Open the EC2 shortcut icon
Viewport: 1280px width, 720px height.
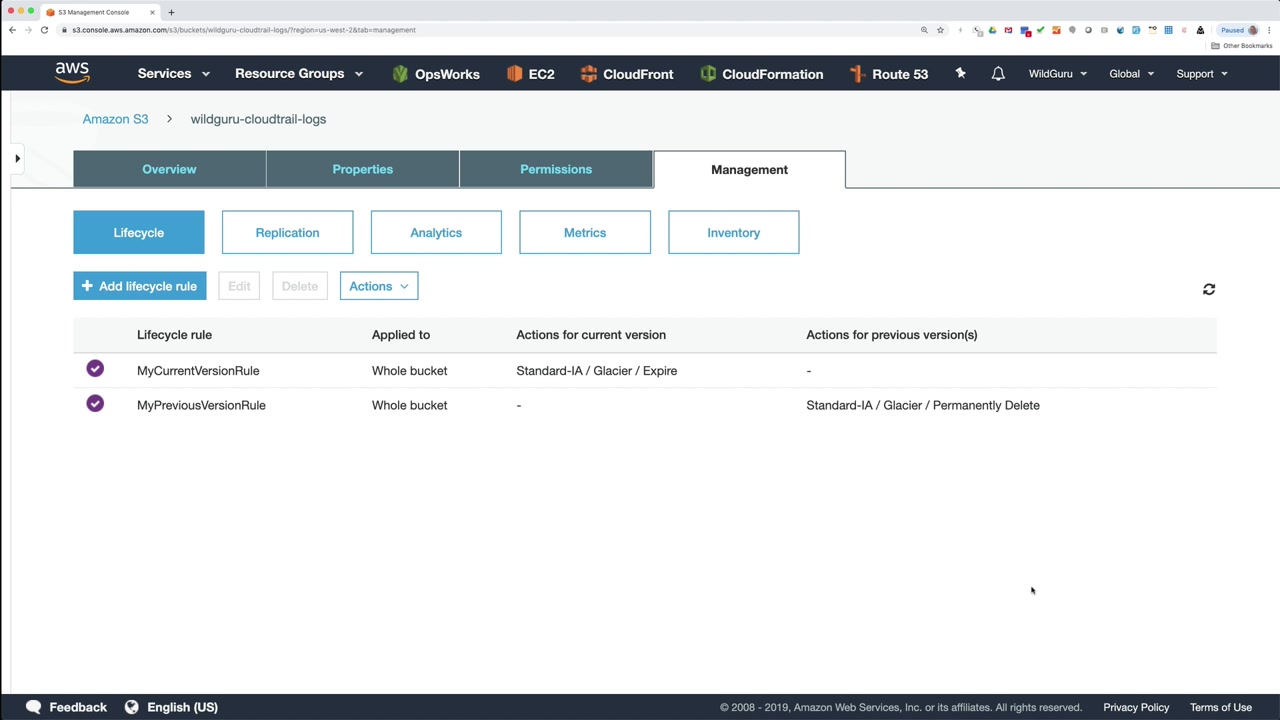[515, 74]
